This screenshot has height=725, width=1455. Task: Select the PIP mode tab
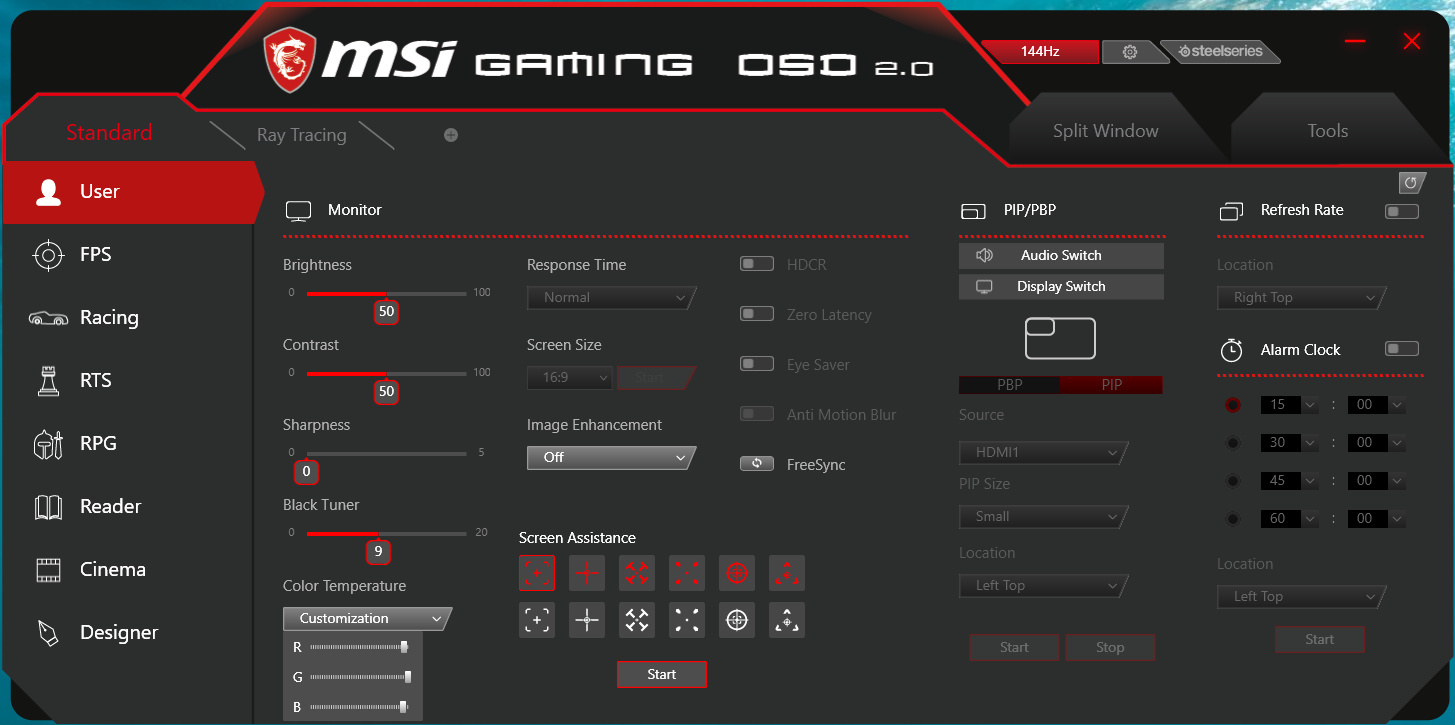point(1112,385)
